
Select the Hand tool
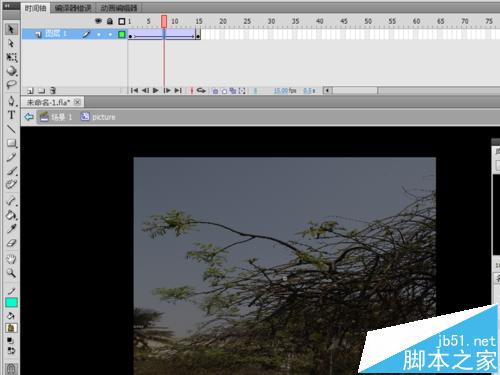click(11, 259)
